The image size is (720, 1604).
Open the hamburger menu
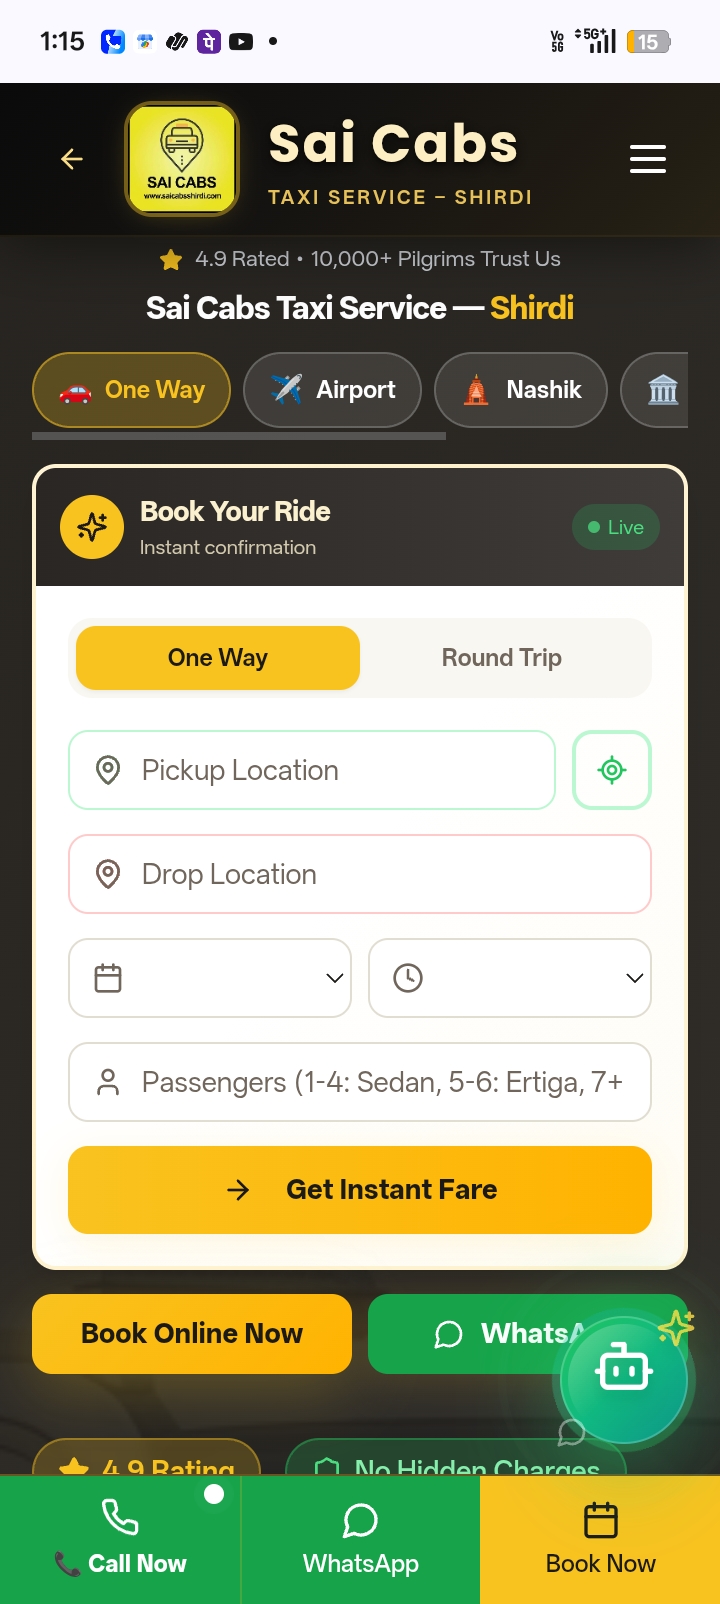pyautogui.click(x=647, y=159)
